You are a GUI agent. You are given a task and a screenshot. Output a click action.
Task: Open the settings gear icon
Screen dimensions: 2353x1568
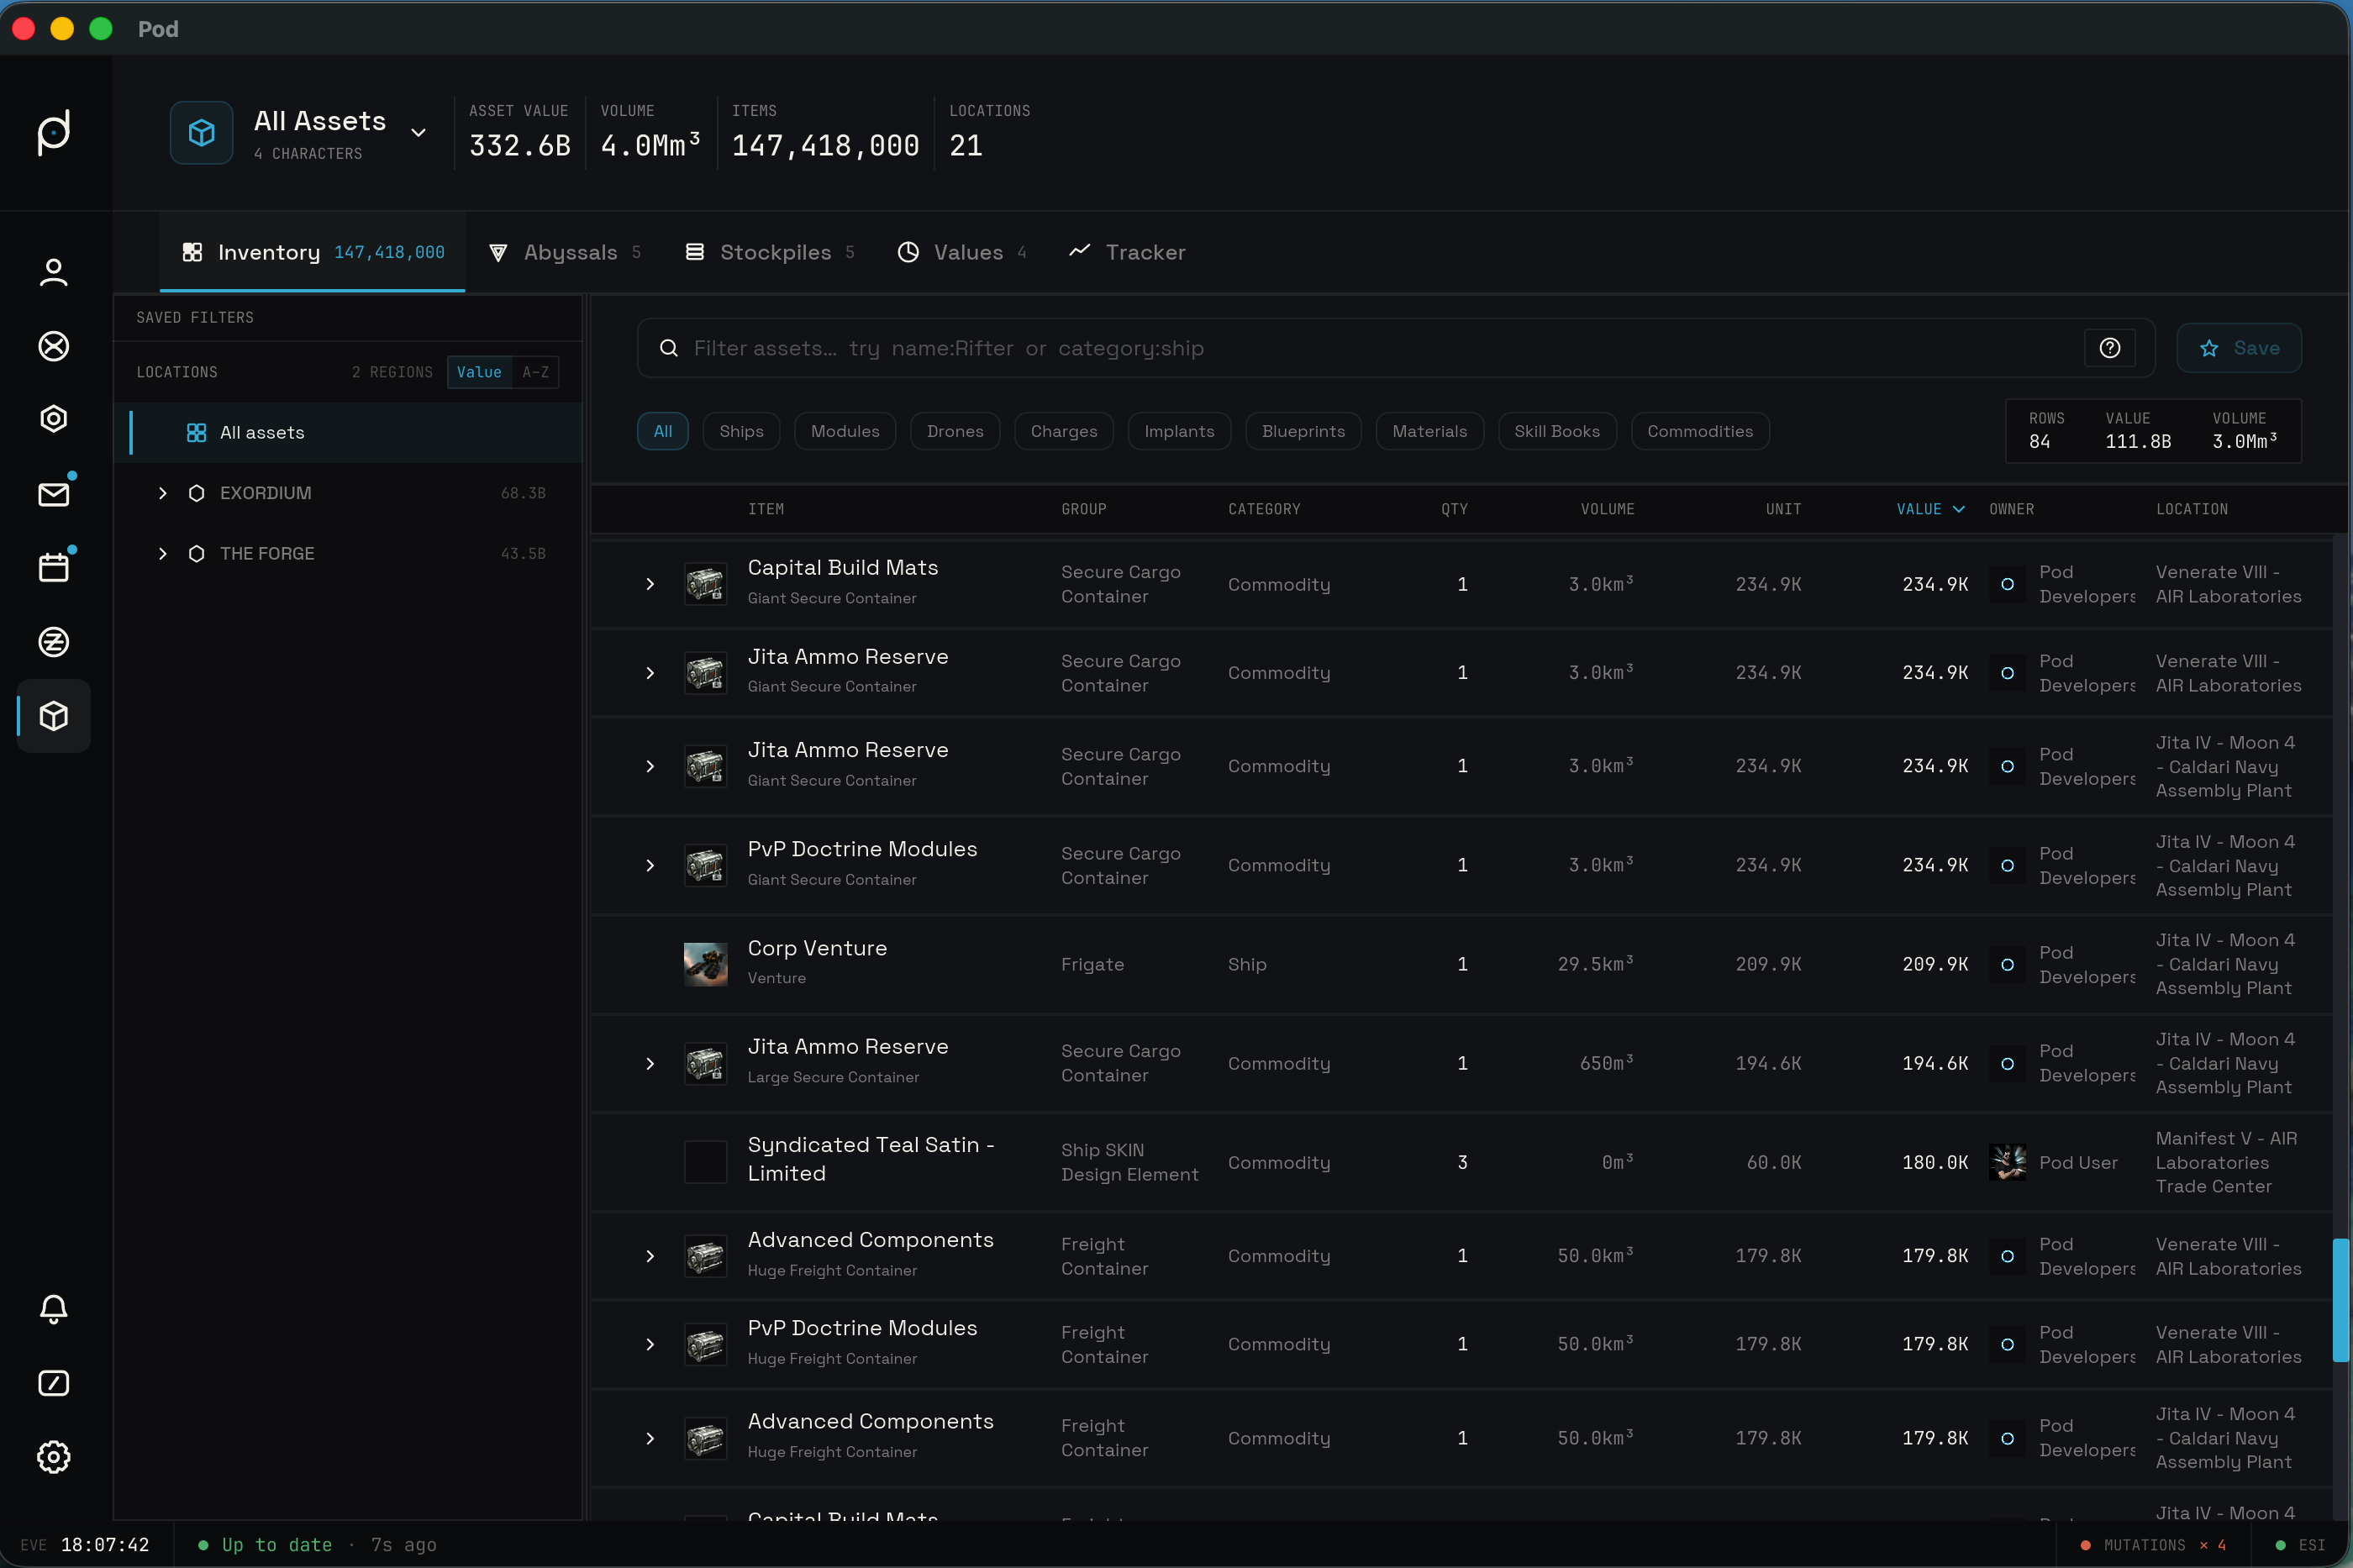54,1457
